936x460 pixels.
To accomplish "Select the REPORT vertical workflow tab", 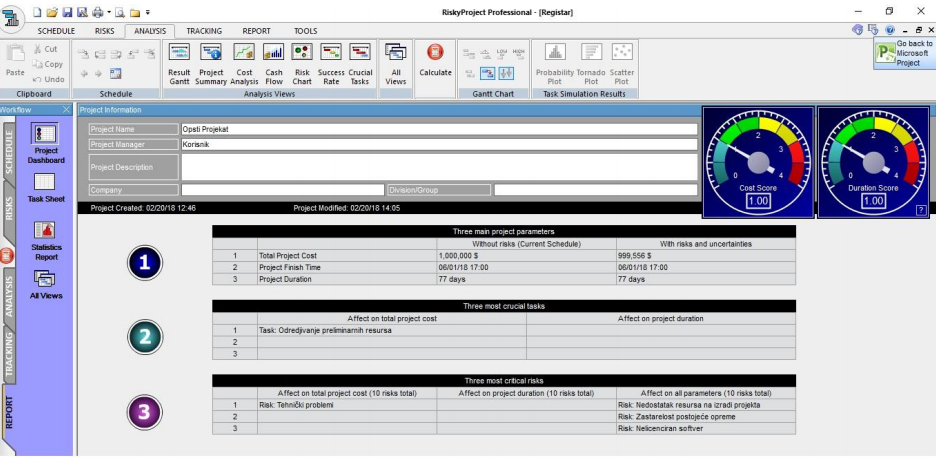I will point(8,413).
